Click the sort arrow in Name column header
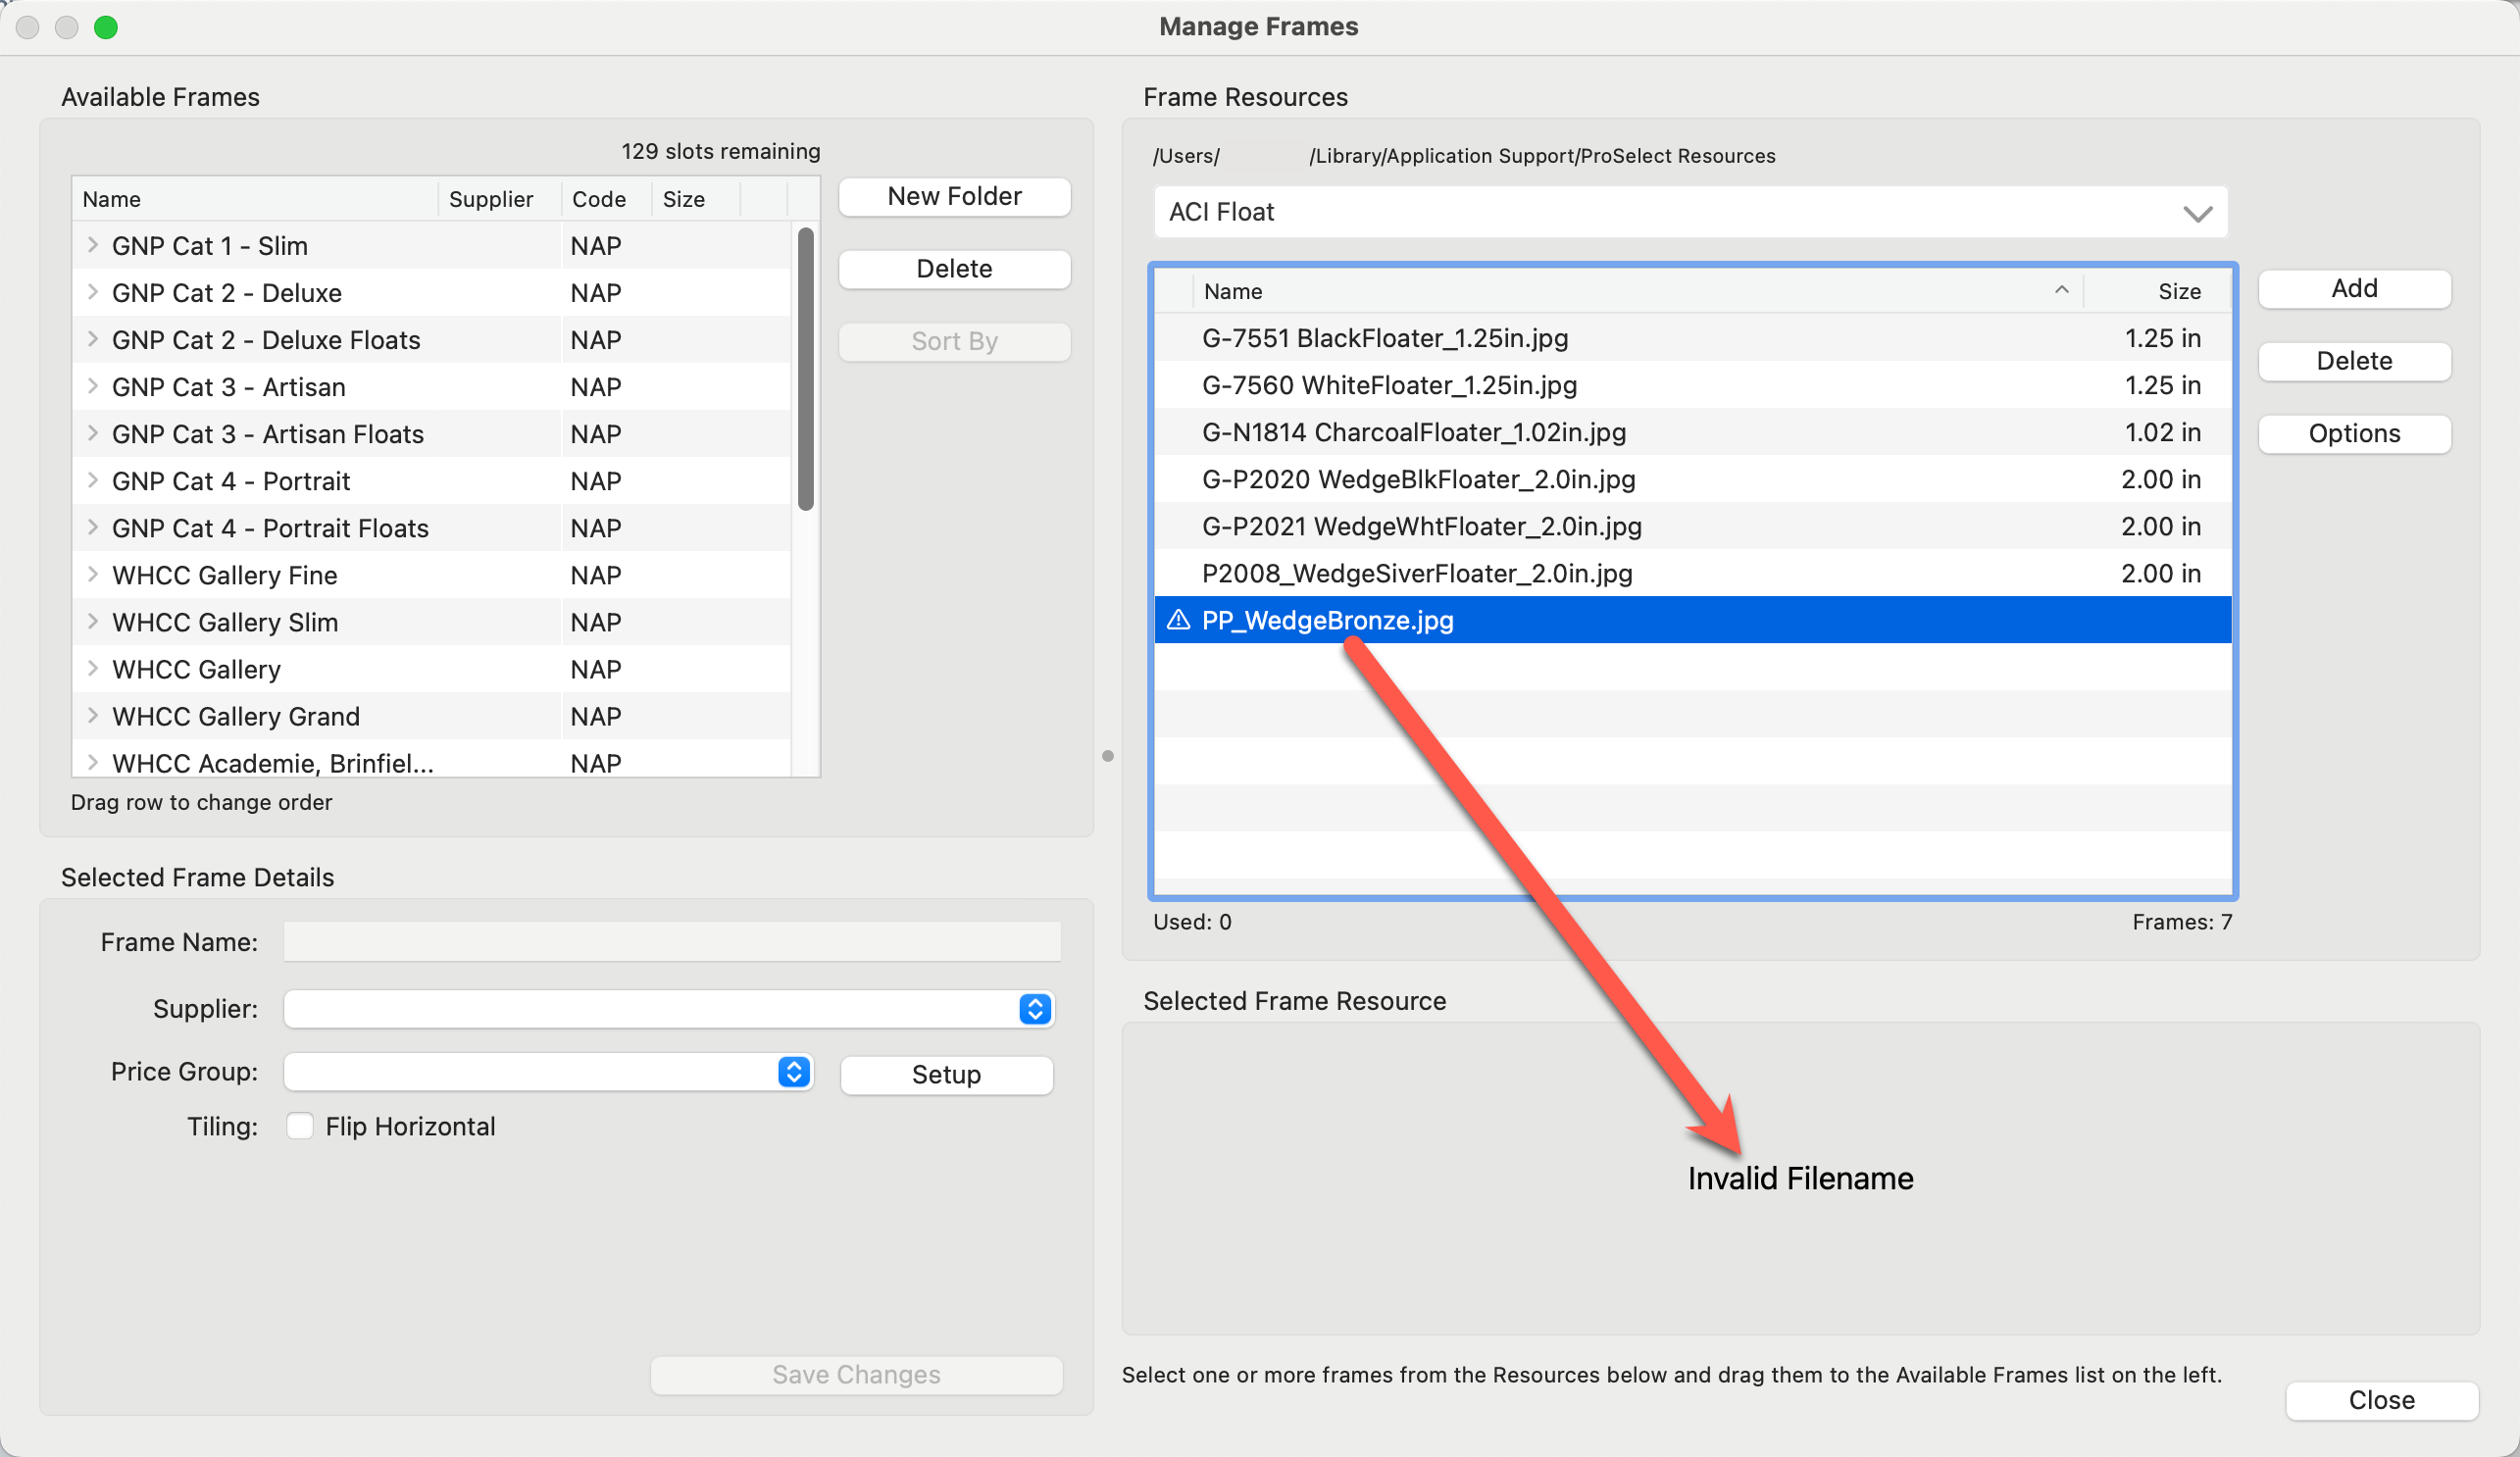This screenshot has height=1457, width=2520. 2061,290
